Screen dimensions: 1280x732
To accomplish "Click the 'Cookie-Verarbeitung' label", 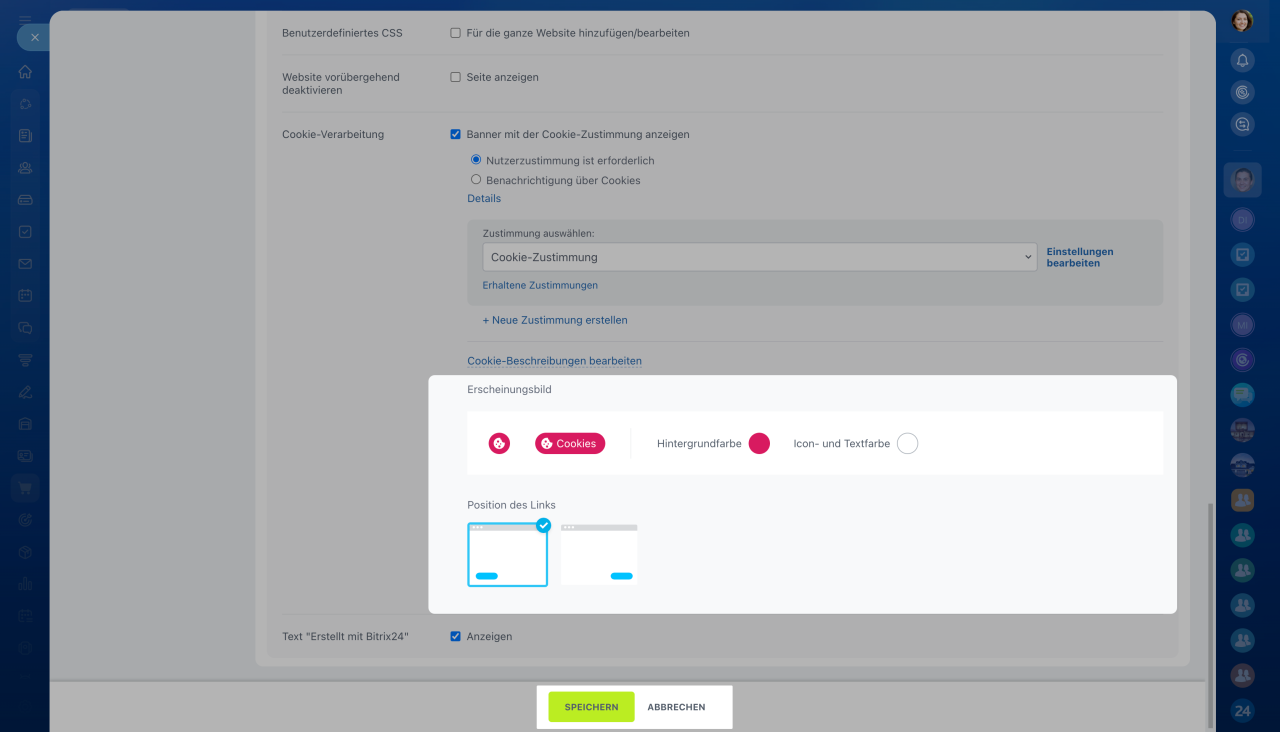I will (333, 134).
